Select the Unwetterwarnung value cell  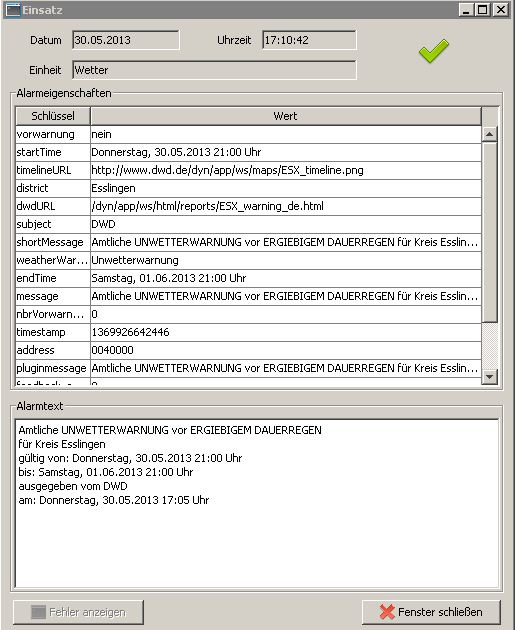tap(286, 260)
